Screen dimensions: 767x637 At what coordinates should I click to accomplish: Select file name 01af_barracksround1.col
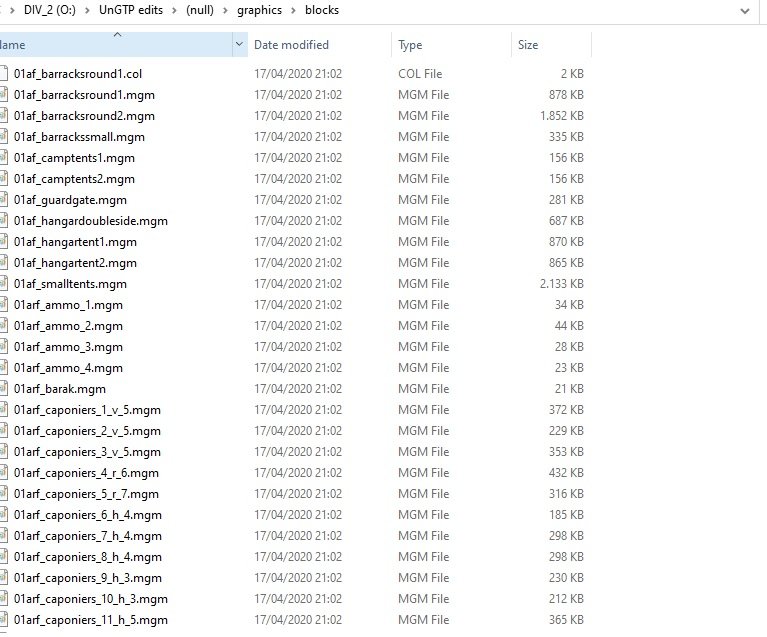78,74
